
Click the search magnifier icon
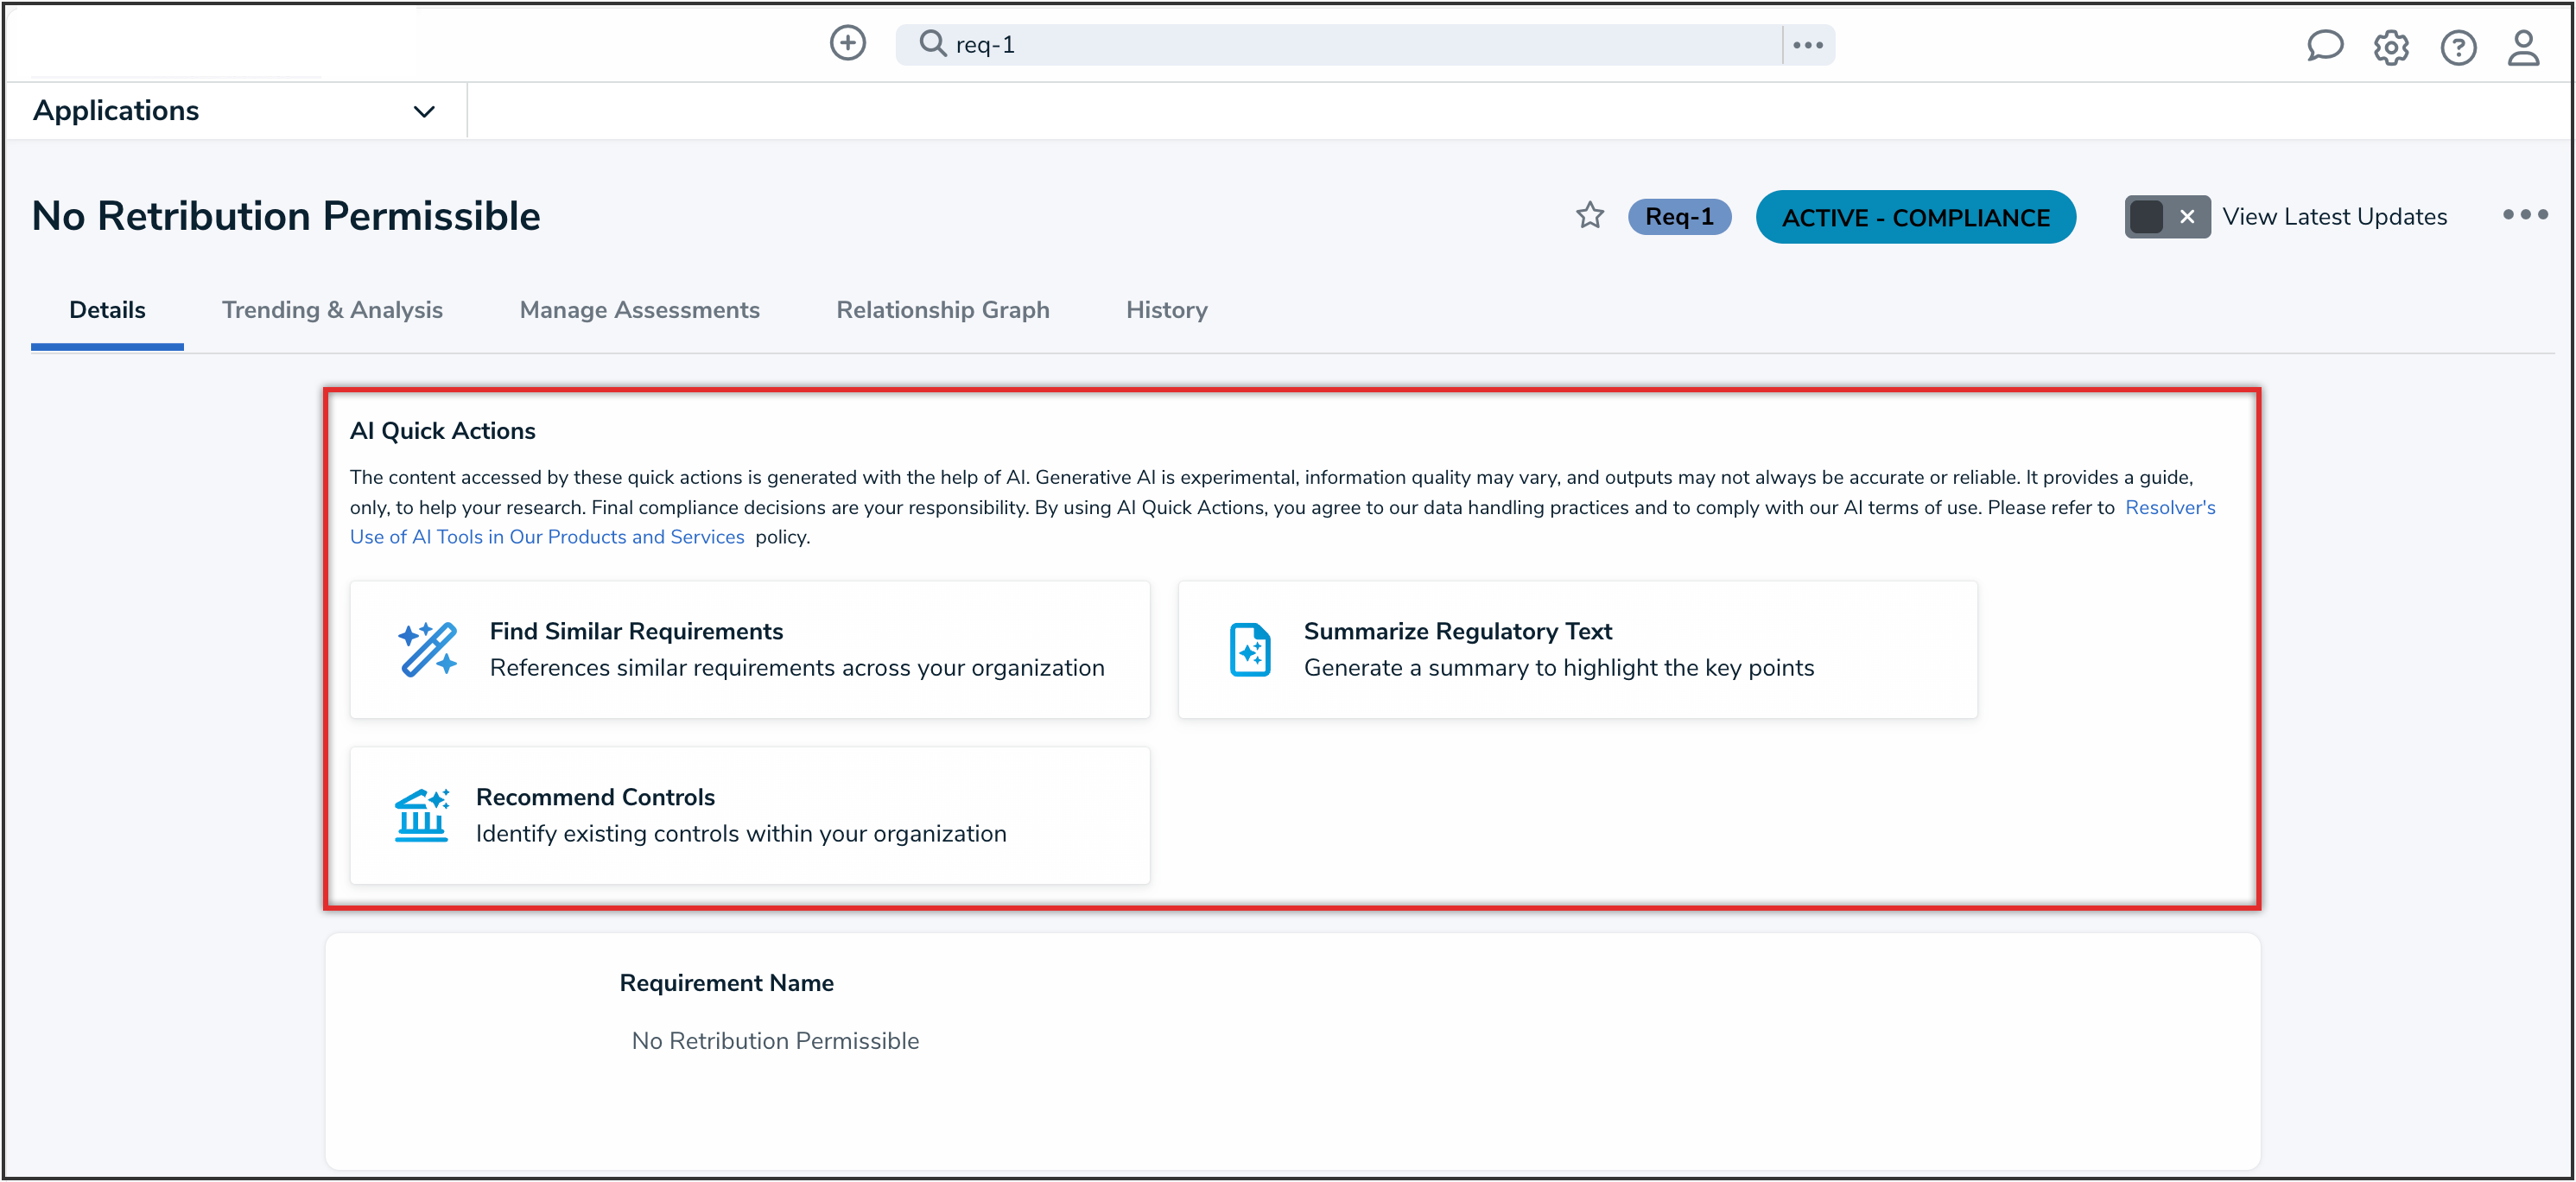coord(932,44)
